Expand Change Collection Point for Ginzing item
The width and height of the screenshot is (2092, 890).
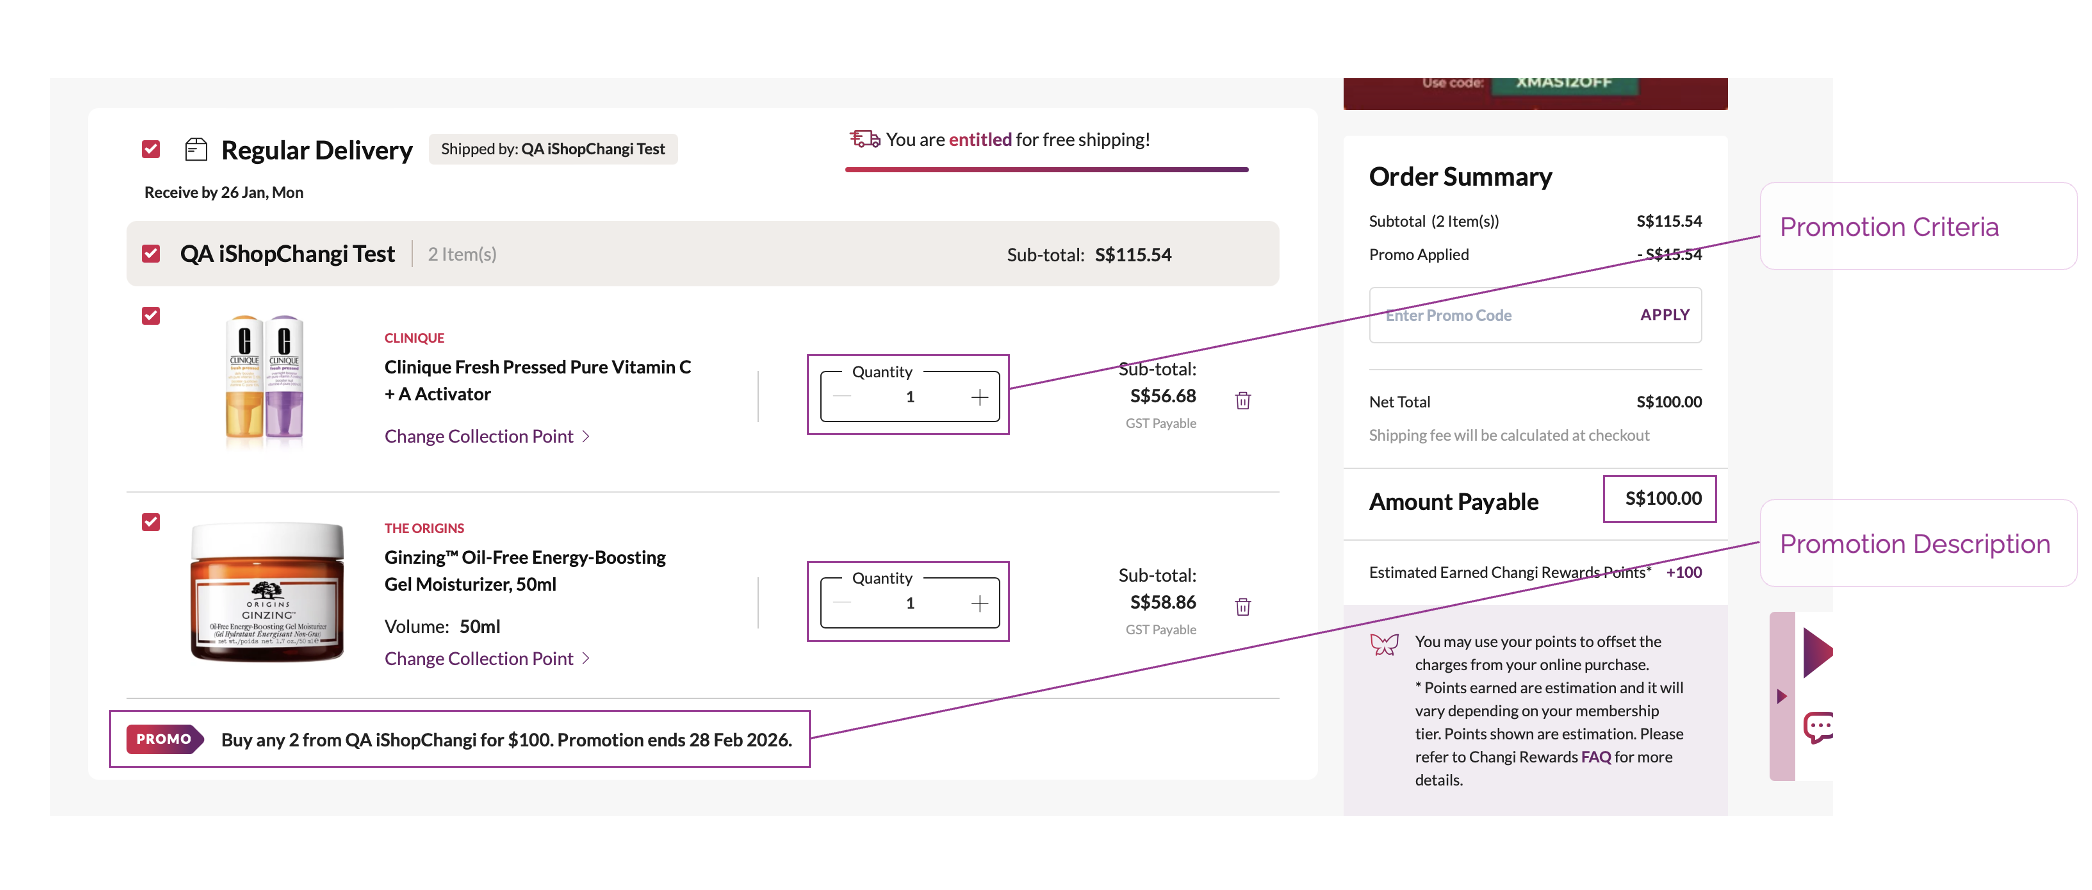pos(486,658)
